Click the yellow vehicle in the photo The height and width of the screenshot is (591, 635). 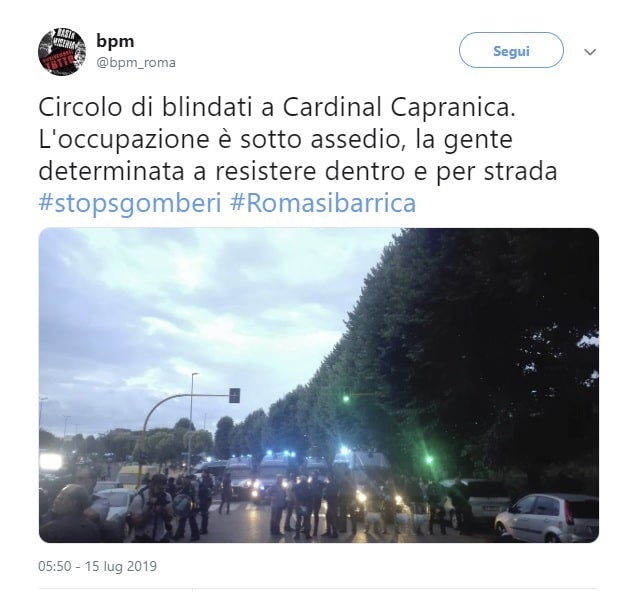[132, 476]
